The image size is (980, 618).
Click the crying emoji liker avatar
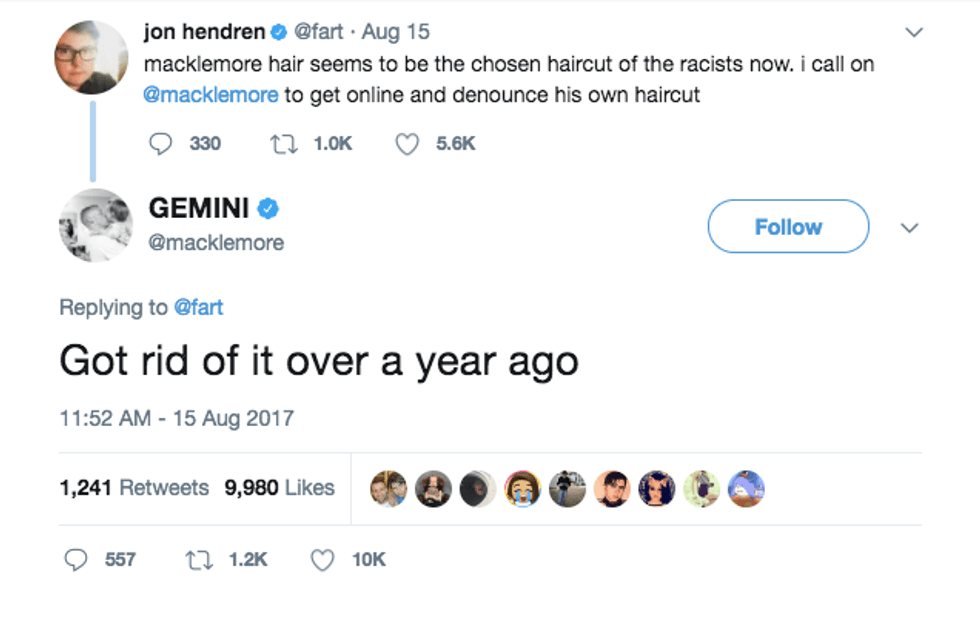point(524,488)
